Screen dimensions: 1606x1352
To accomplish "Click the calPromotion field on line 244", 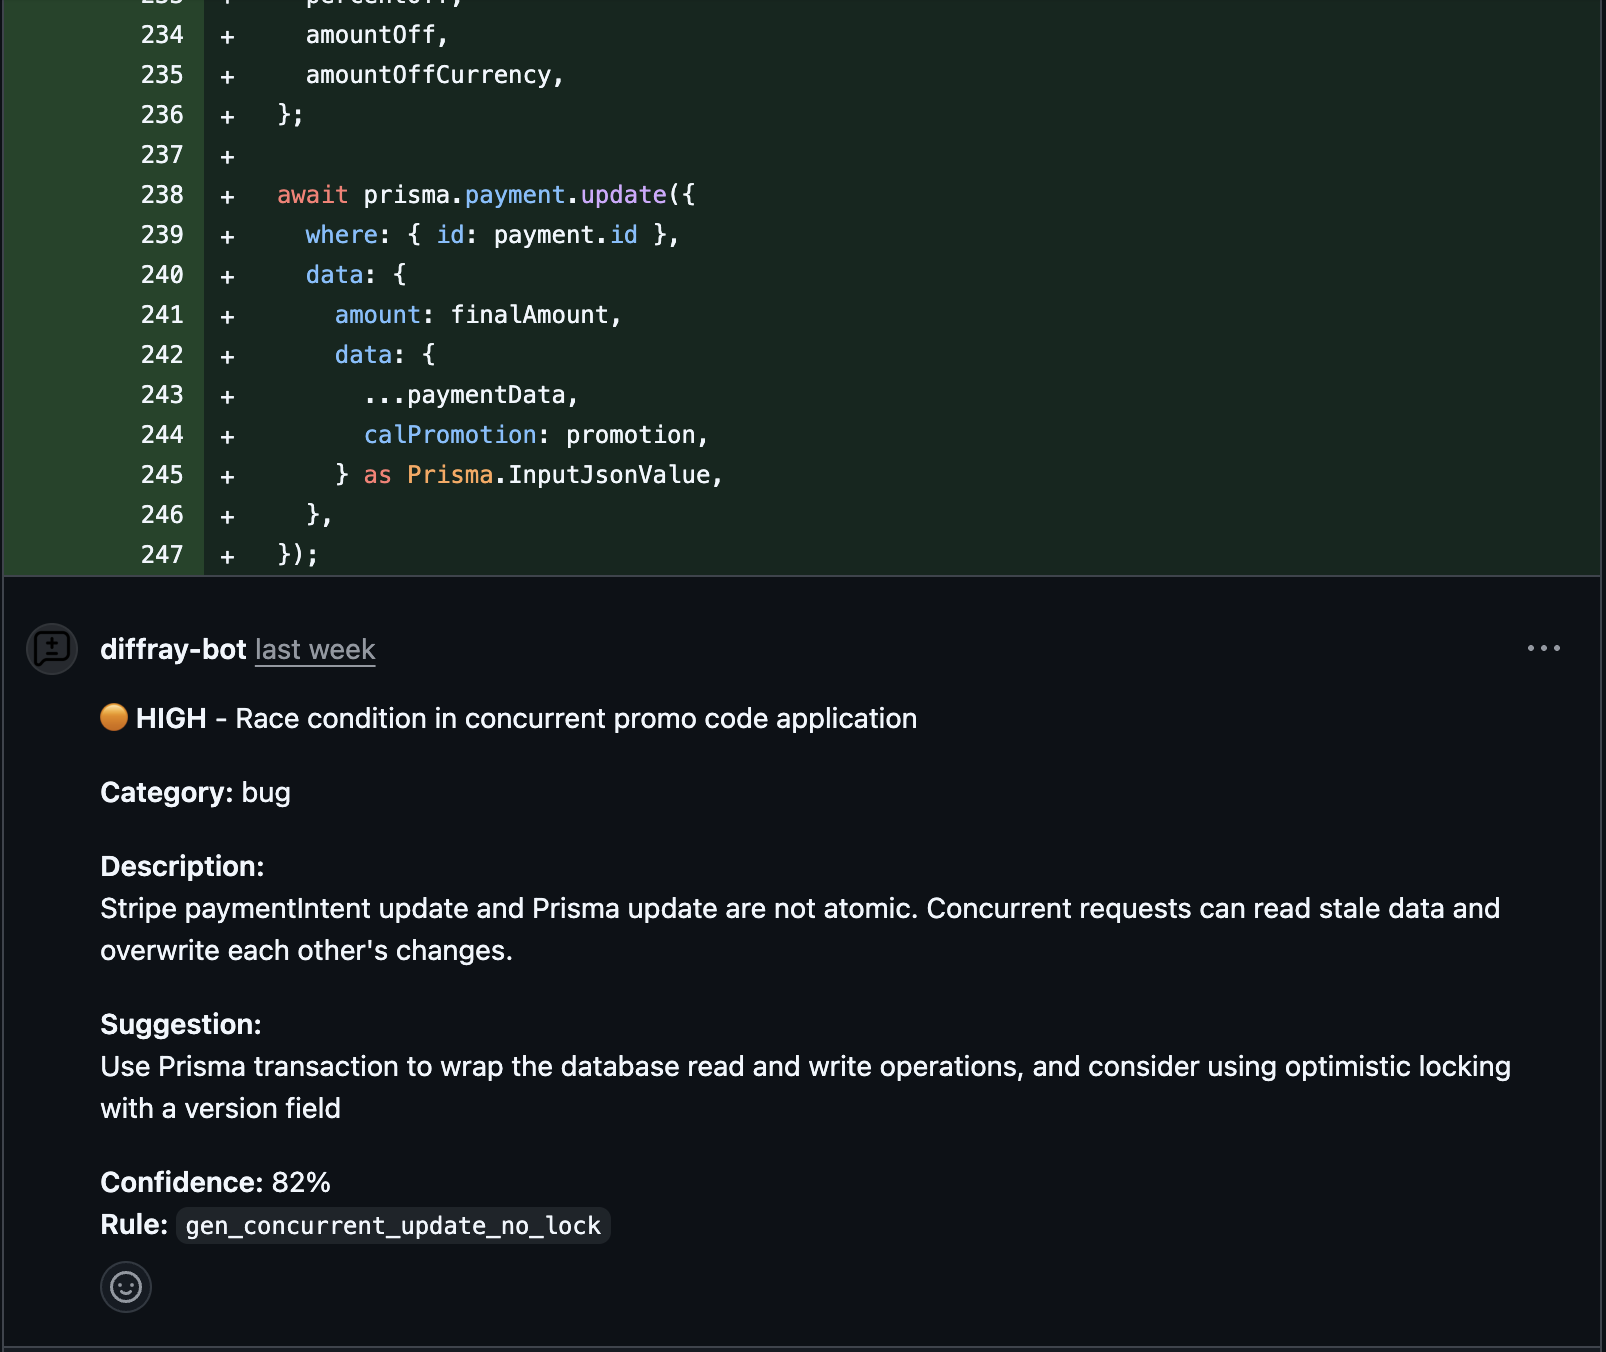I will (x=450, y=435).
